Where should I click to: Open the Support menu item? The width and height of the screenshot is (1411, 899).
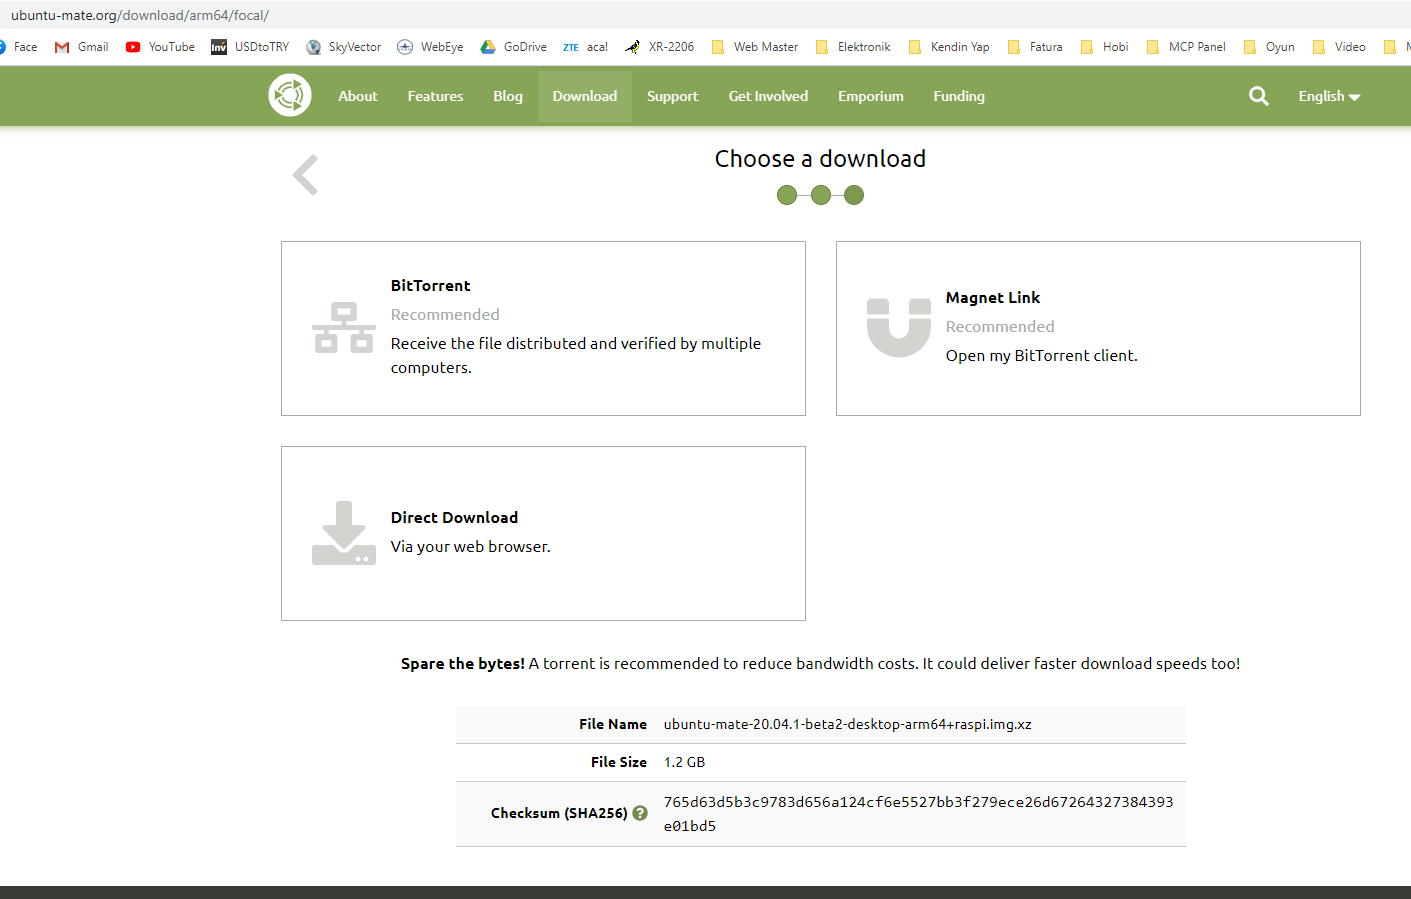coord(672,96)
